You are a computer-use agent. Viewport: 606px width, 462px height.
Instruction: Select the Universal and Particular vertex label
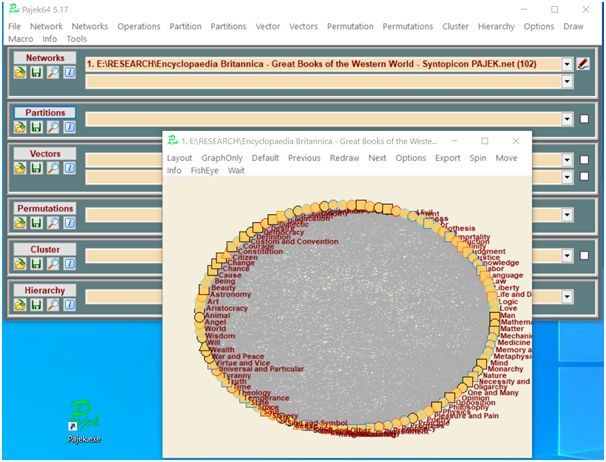(x=261, y=369)
